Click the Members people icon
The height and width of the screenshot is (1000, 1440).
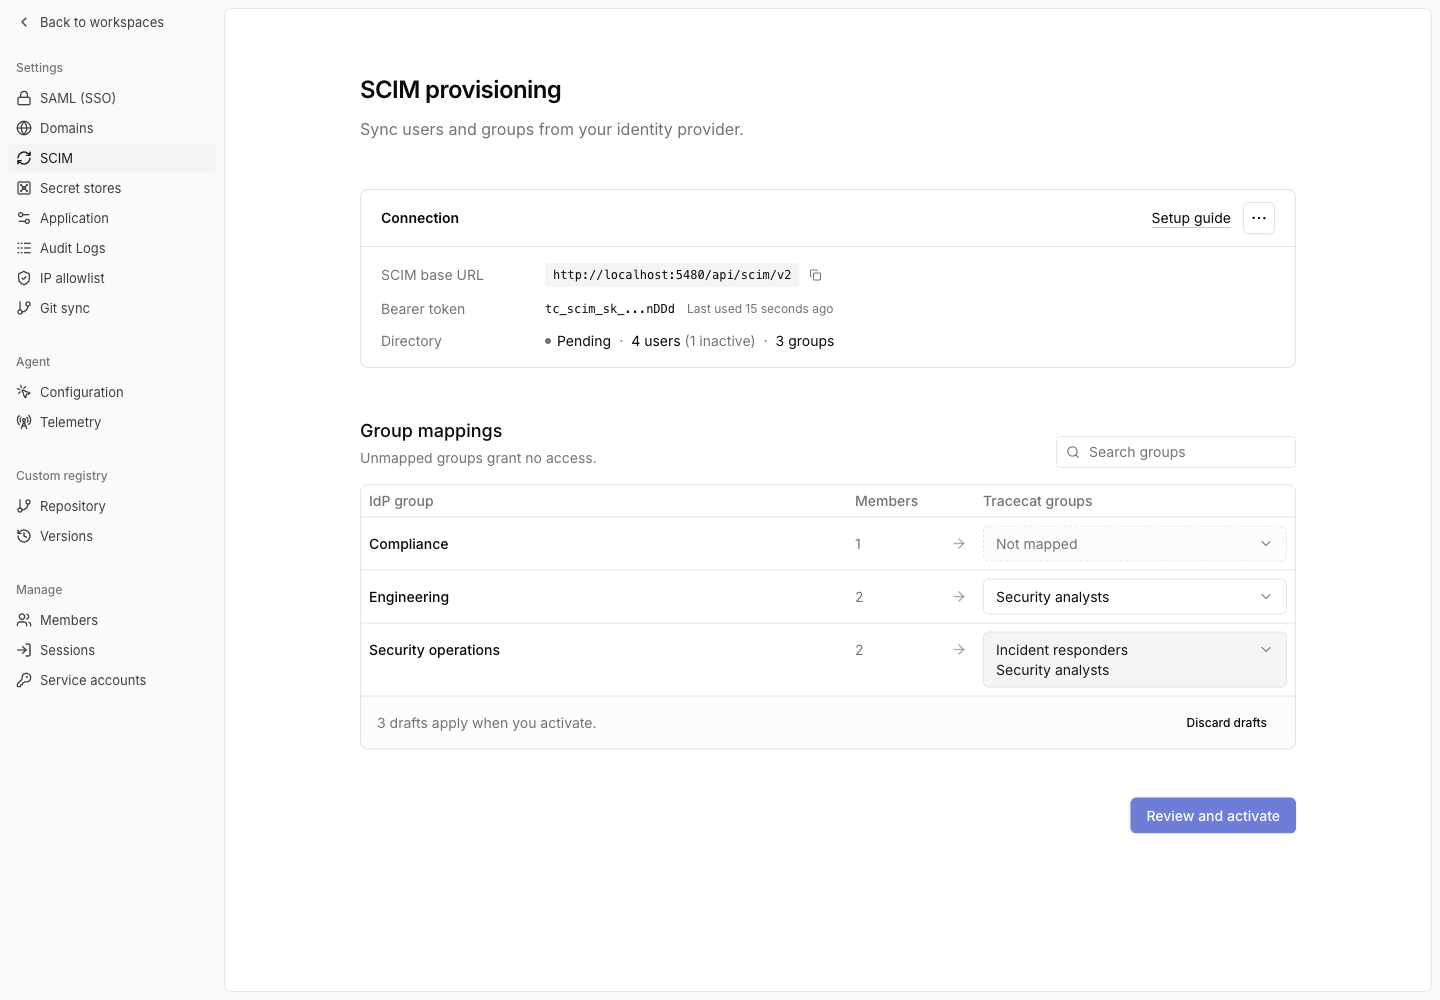[24, 620]
